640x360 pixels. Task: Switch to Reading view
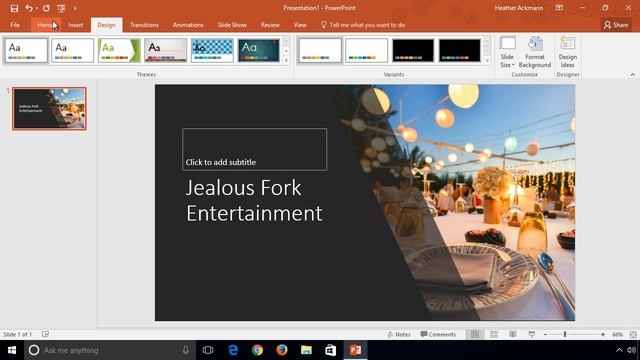tap(513, 334)
